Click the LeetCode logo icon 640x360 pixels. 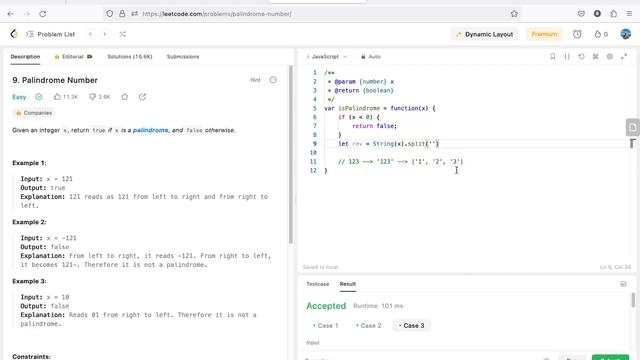click(14, 34)
